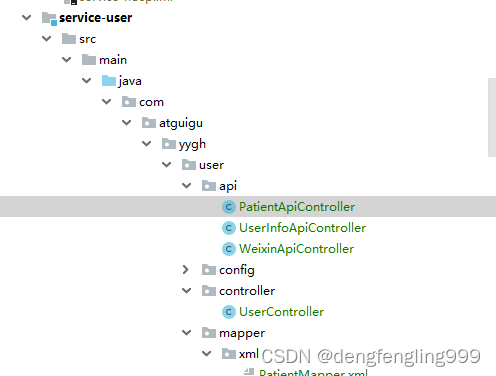Collapse the controller package chevron
The width and height of the screenshot is (496, 376).
point(187,291)
